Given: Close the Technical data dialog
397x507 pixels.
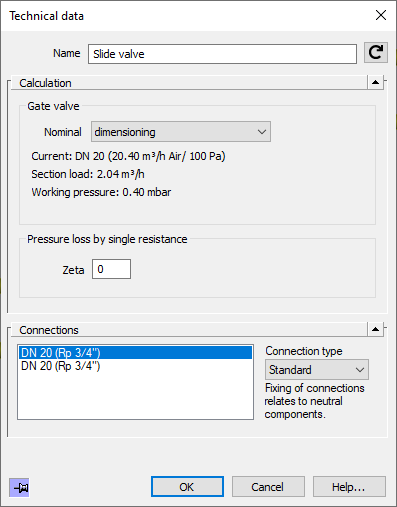Looking at the screenshot, I should click(381, 15).
